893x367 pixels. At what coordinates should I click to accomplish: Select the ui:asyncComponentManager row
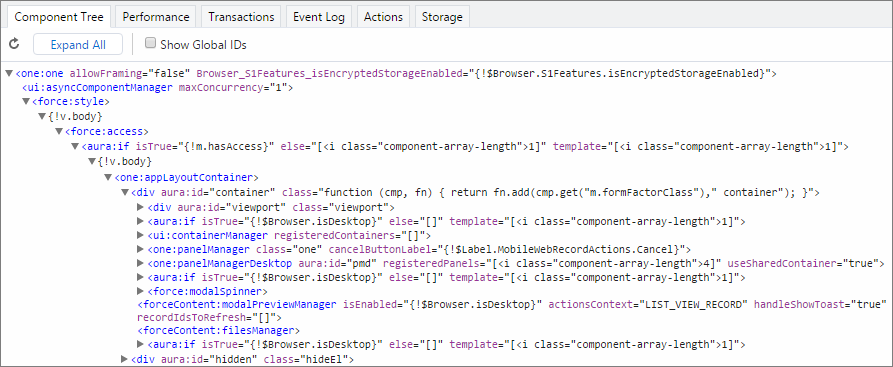(x=157, y=88)
